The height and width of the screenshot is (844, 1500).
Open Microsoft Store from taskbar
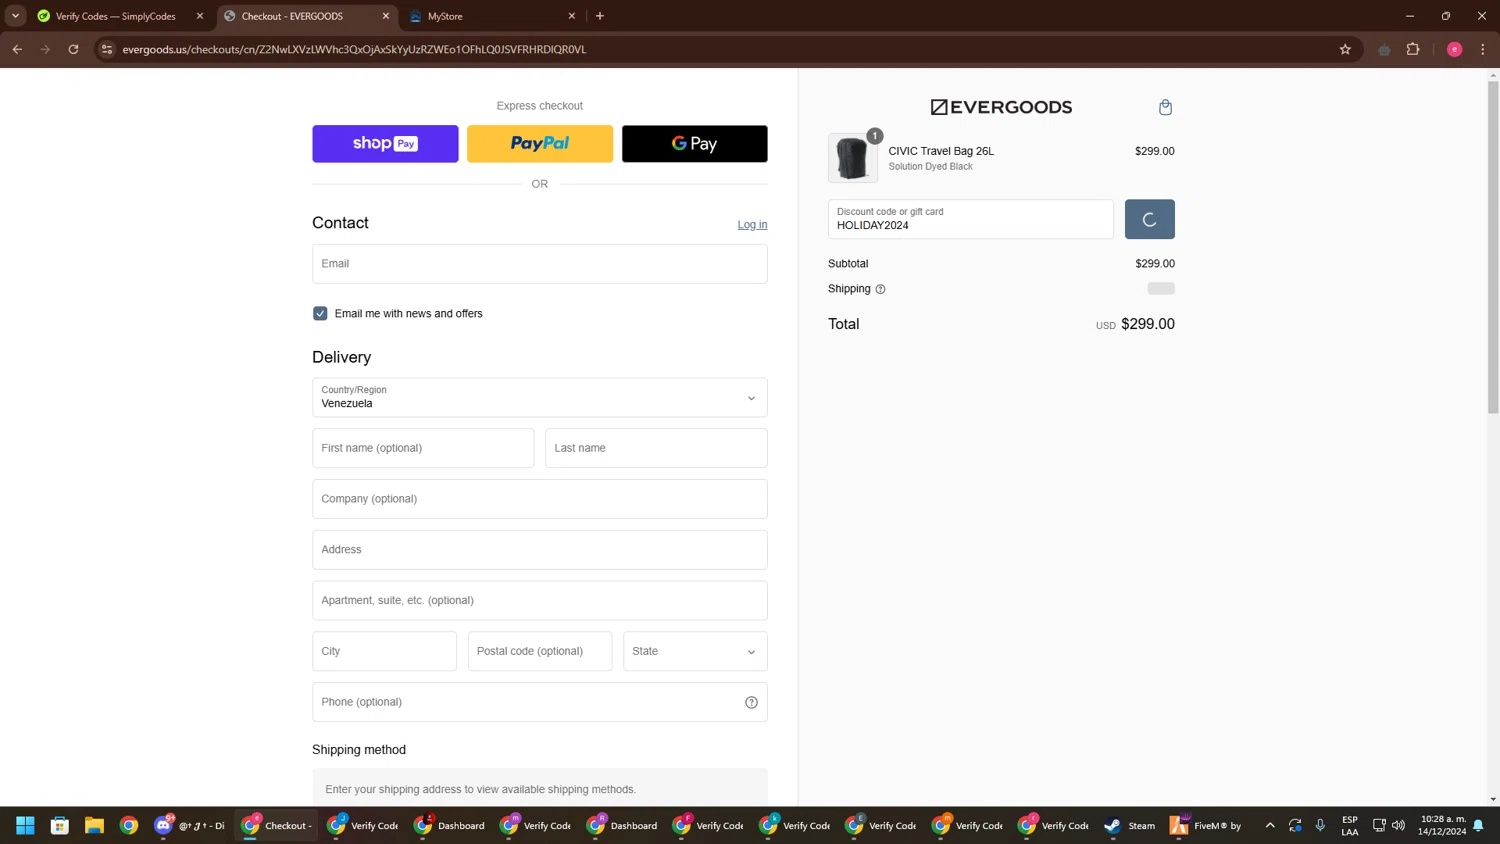coord(60,825)
